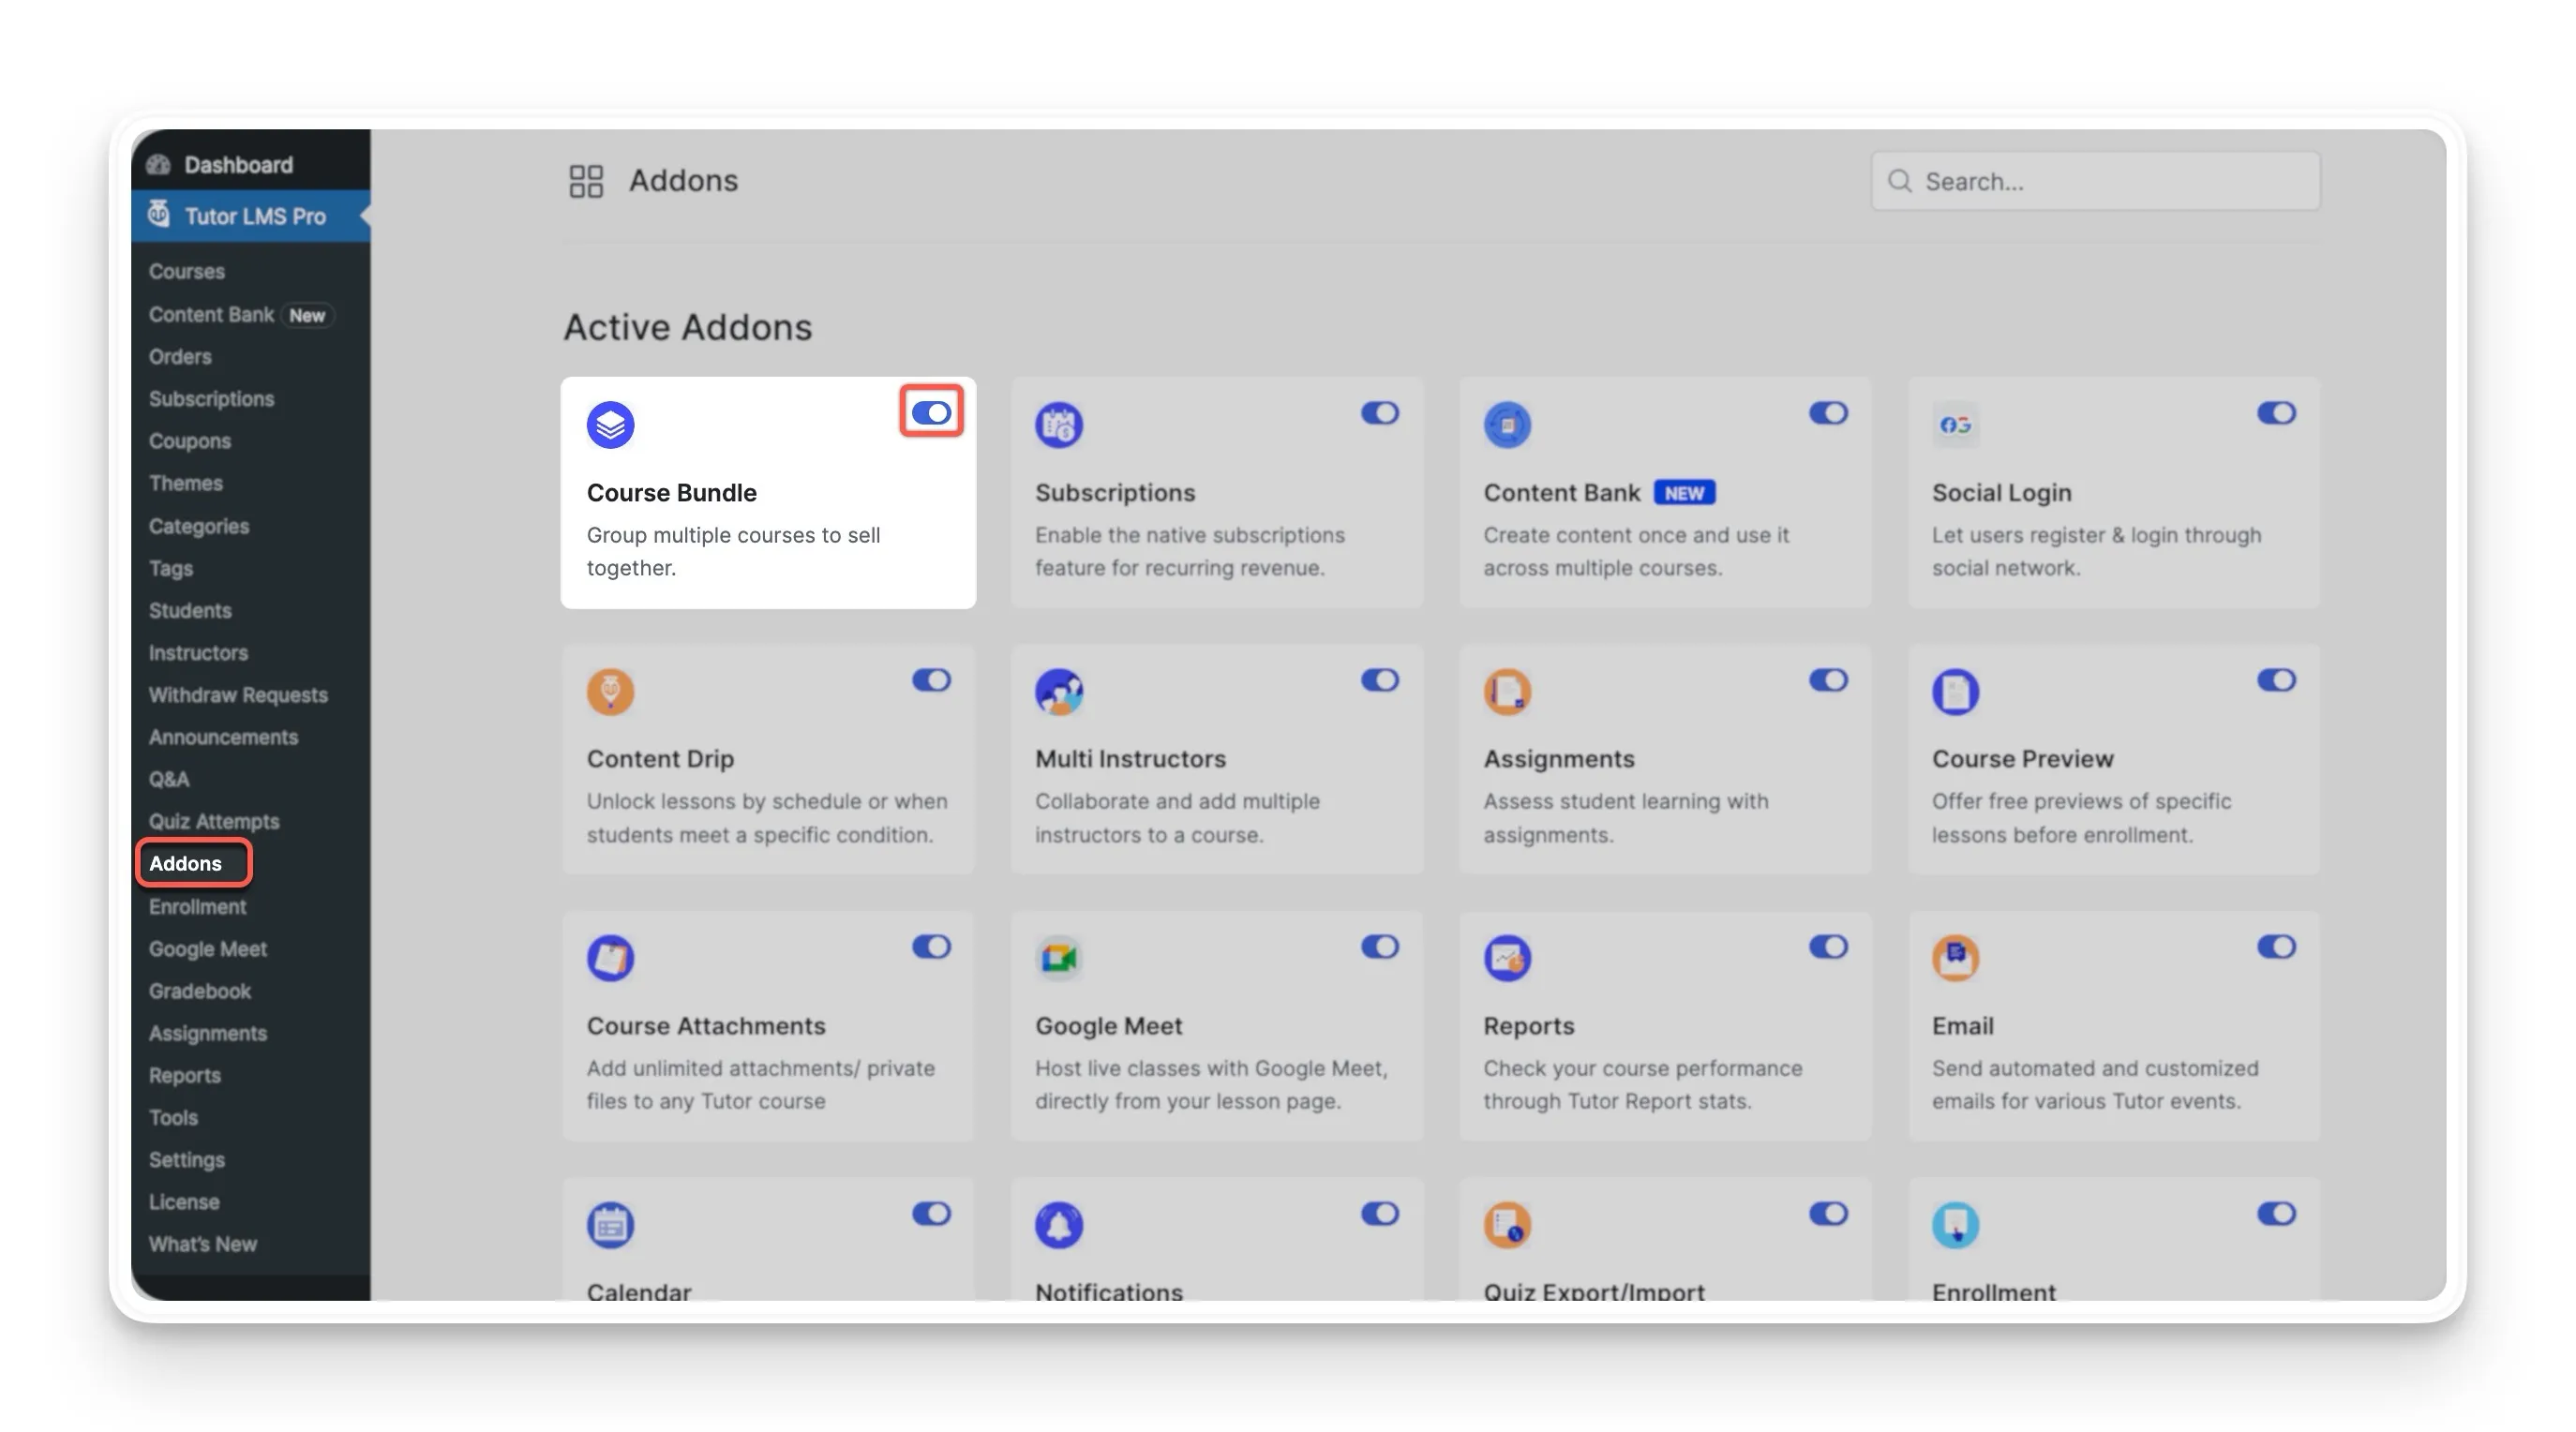Click the Course Bundle card title

pos(671,492)
